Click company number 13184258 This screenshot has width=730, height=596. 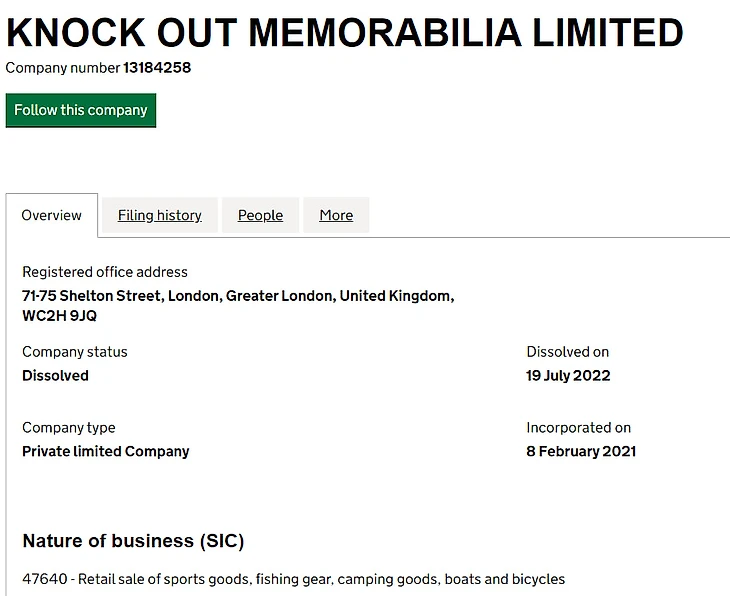tap(157, 68)
